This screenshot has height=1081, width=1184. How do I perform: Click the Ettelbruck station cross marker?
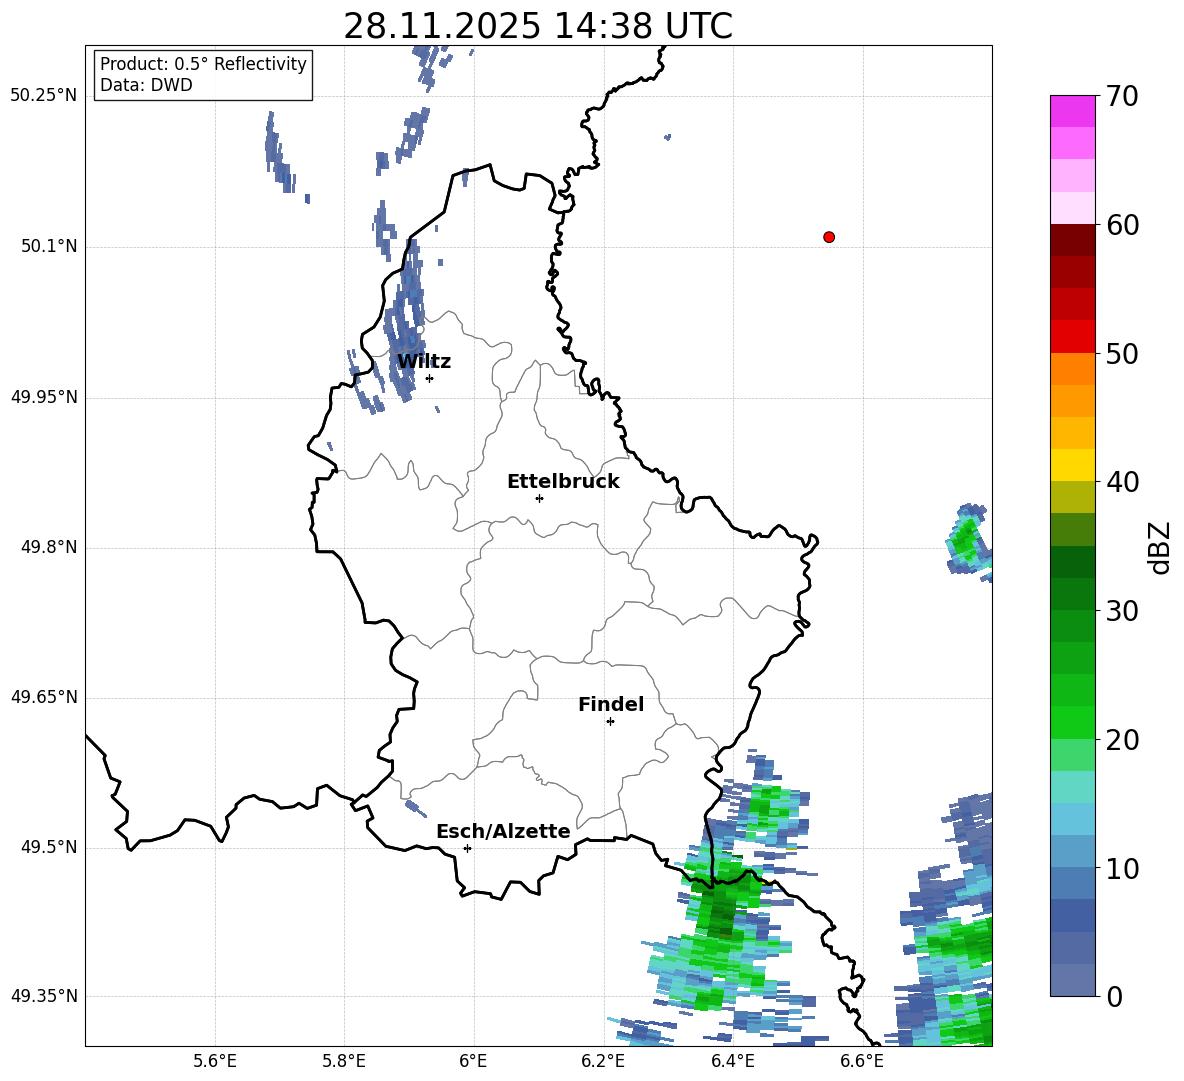[539, 498]
